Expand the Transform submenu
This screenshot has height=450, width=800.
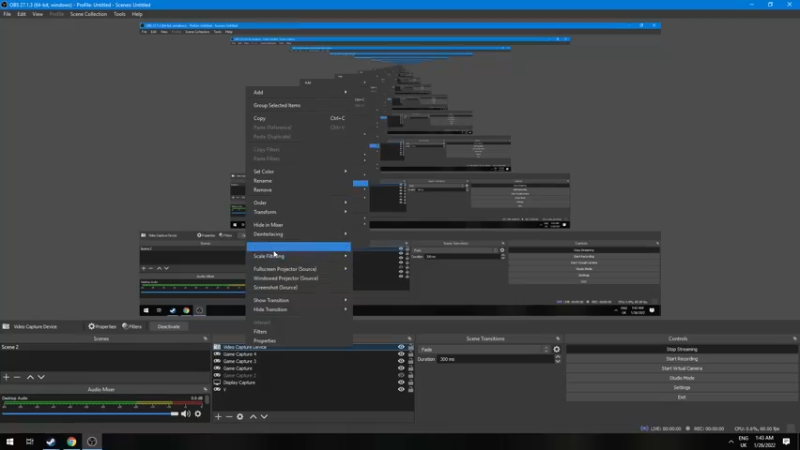(x=299, y=212)
